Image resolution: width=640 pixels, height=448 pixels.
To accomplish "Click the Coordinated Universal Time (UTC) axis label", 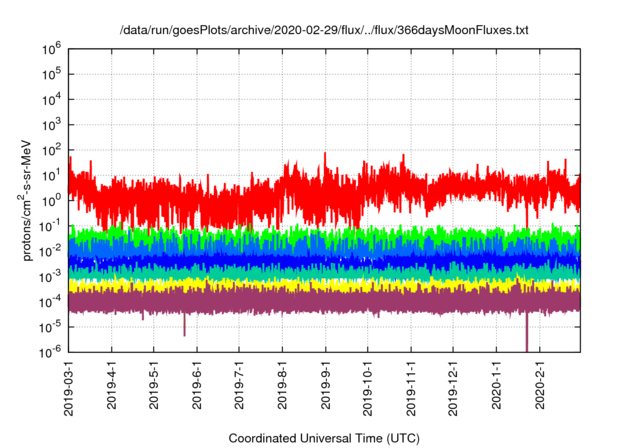I will click(323, 438).
